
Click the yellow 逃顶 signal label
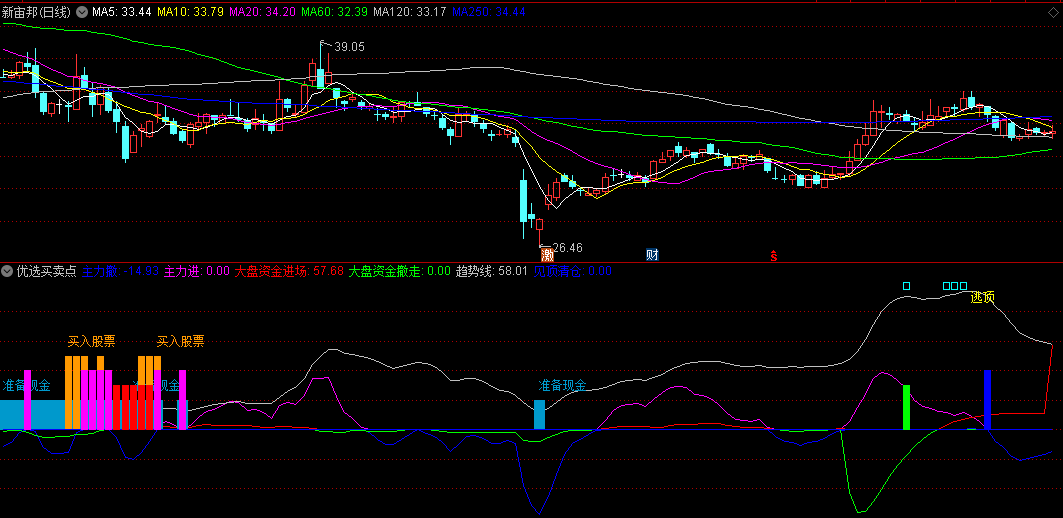click(982, 297)
